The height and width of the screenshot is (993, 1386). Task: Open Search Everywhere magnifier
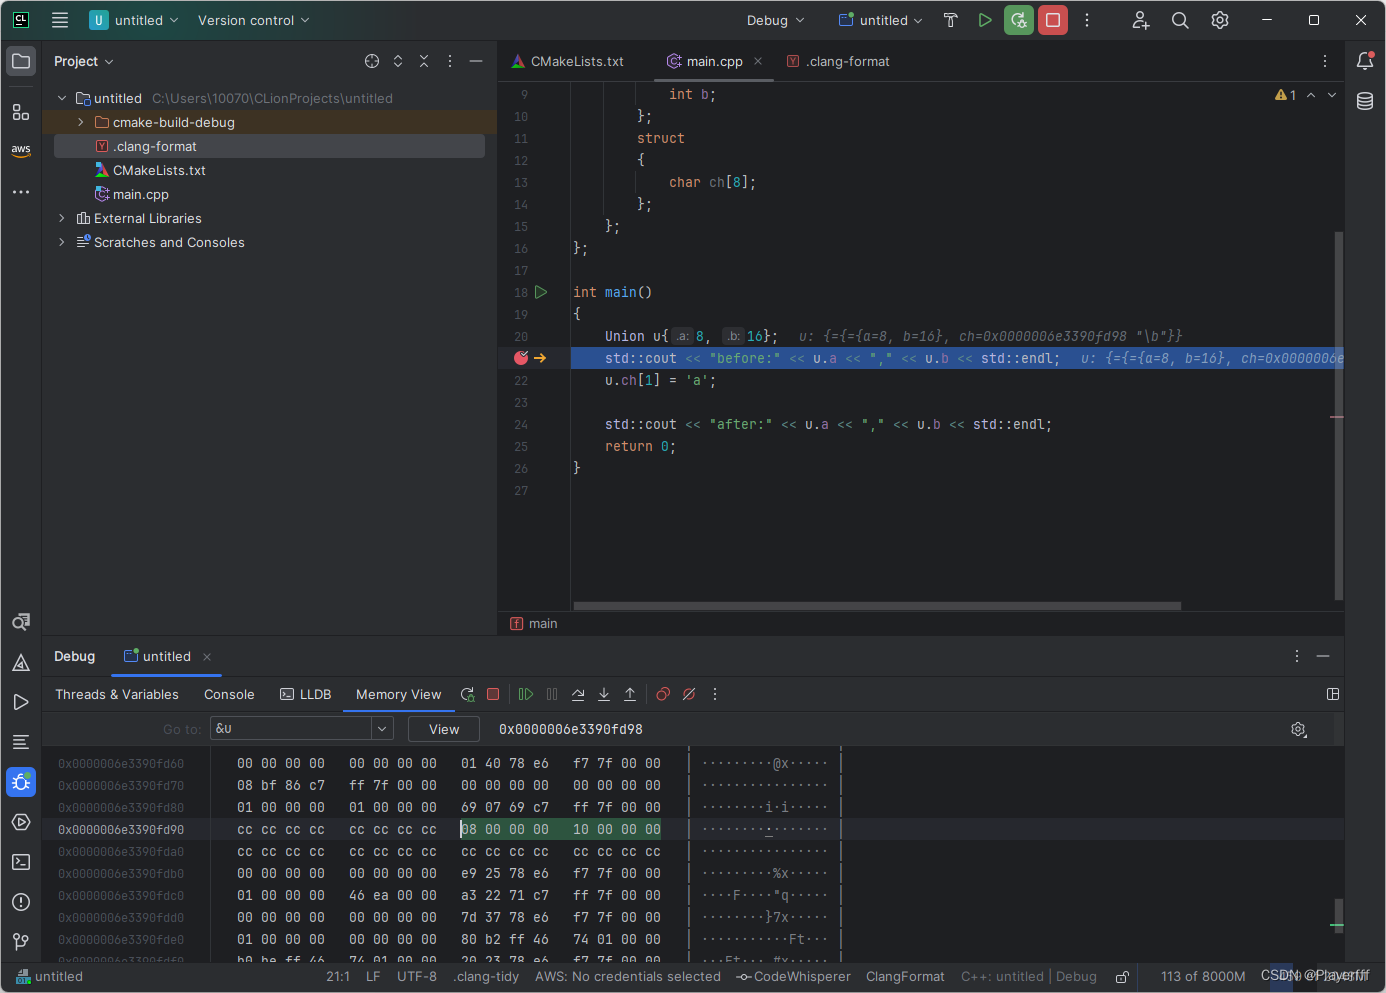point(1180,20)
